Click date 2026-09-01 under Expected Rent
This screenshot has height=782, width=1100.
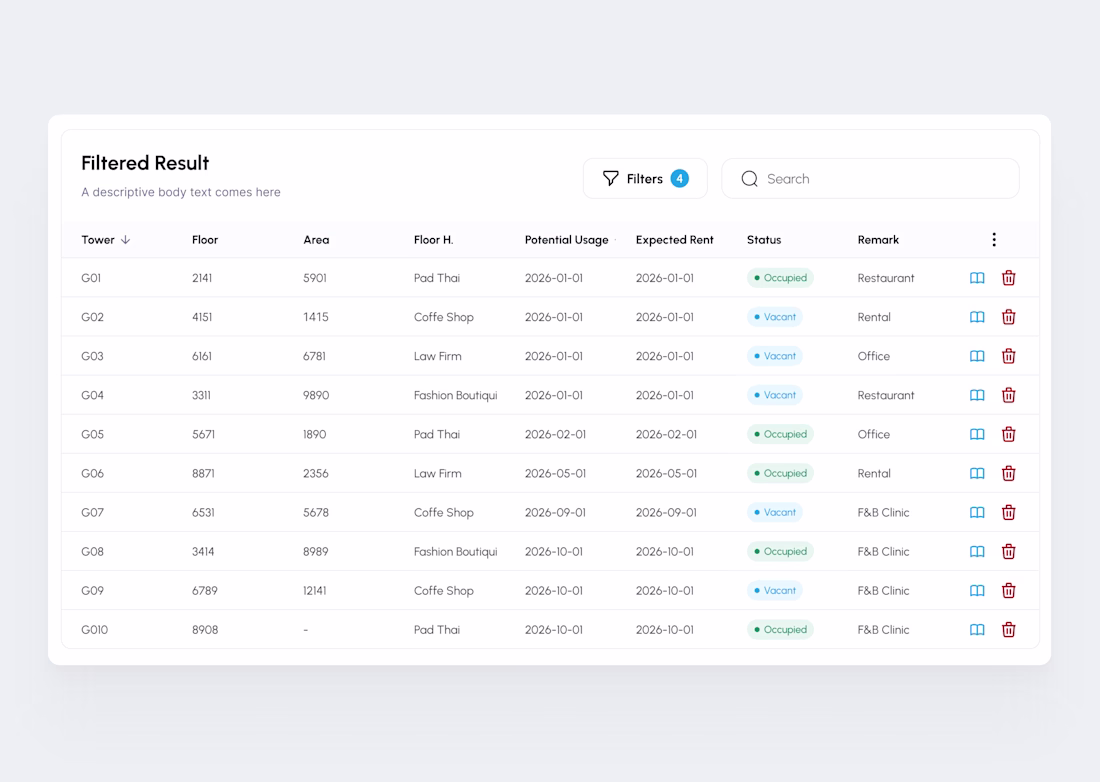click(666, 513)
